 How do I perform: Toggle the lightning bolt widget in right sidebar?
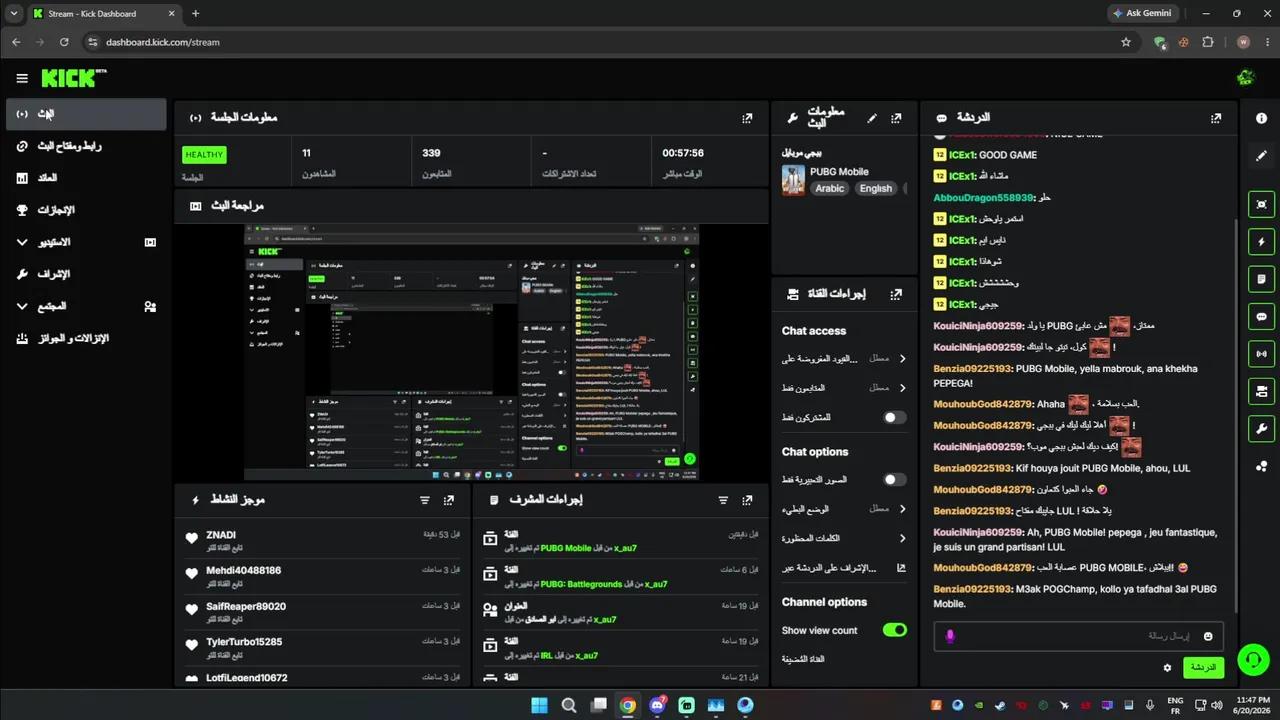pos(1261,242)
